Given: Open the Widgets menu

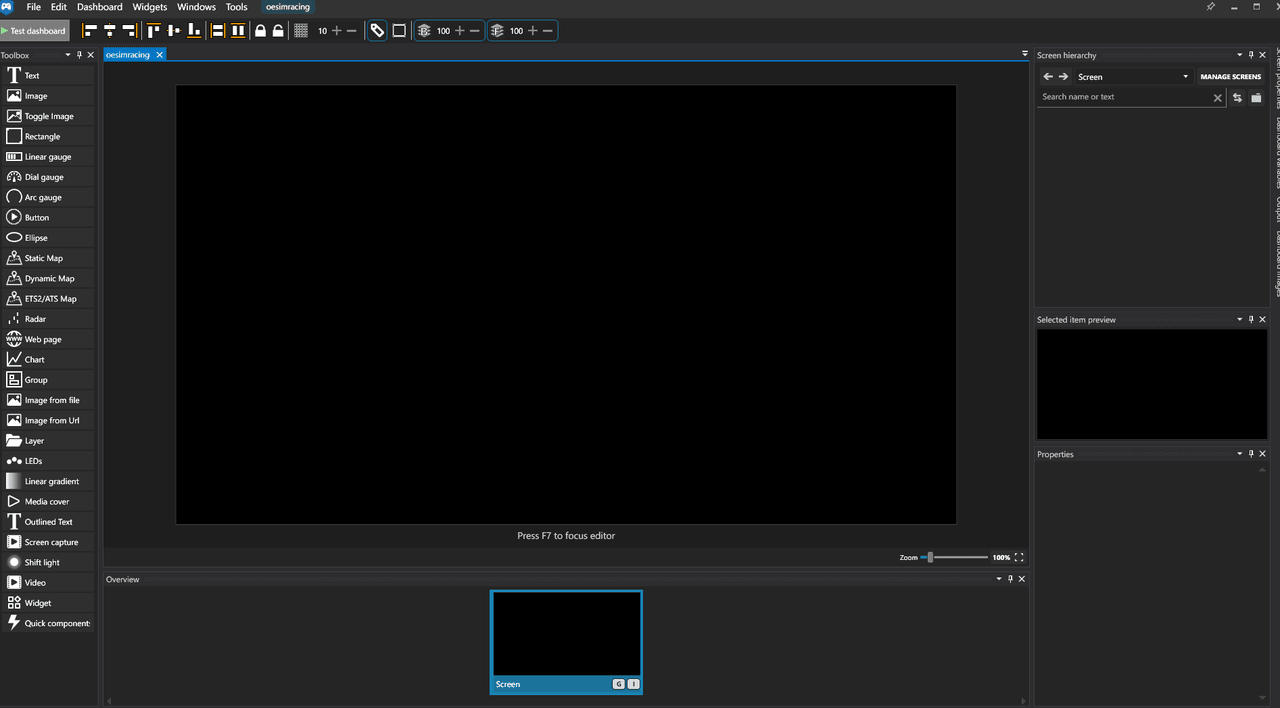Looking at the screenshot, I should coord(150,7).
